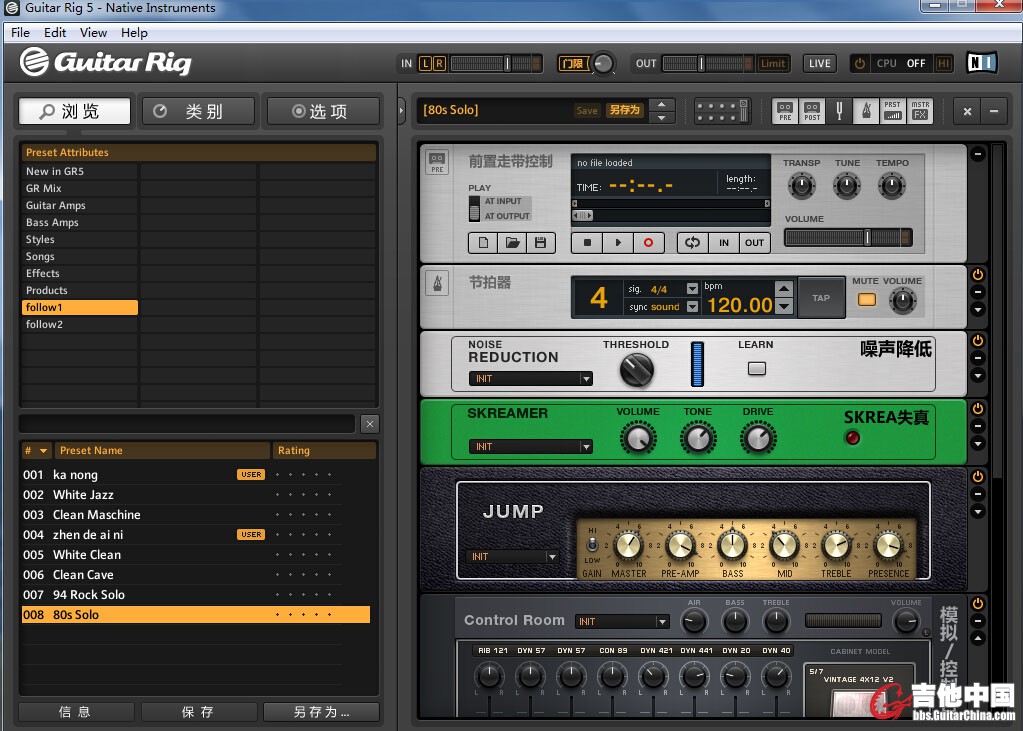Click the Jump amp MASTER knob
This screenshot has width=1023, height=731.
(x=628, y=546)
